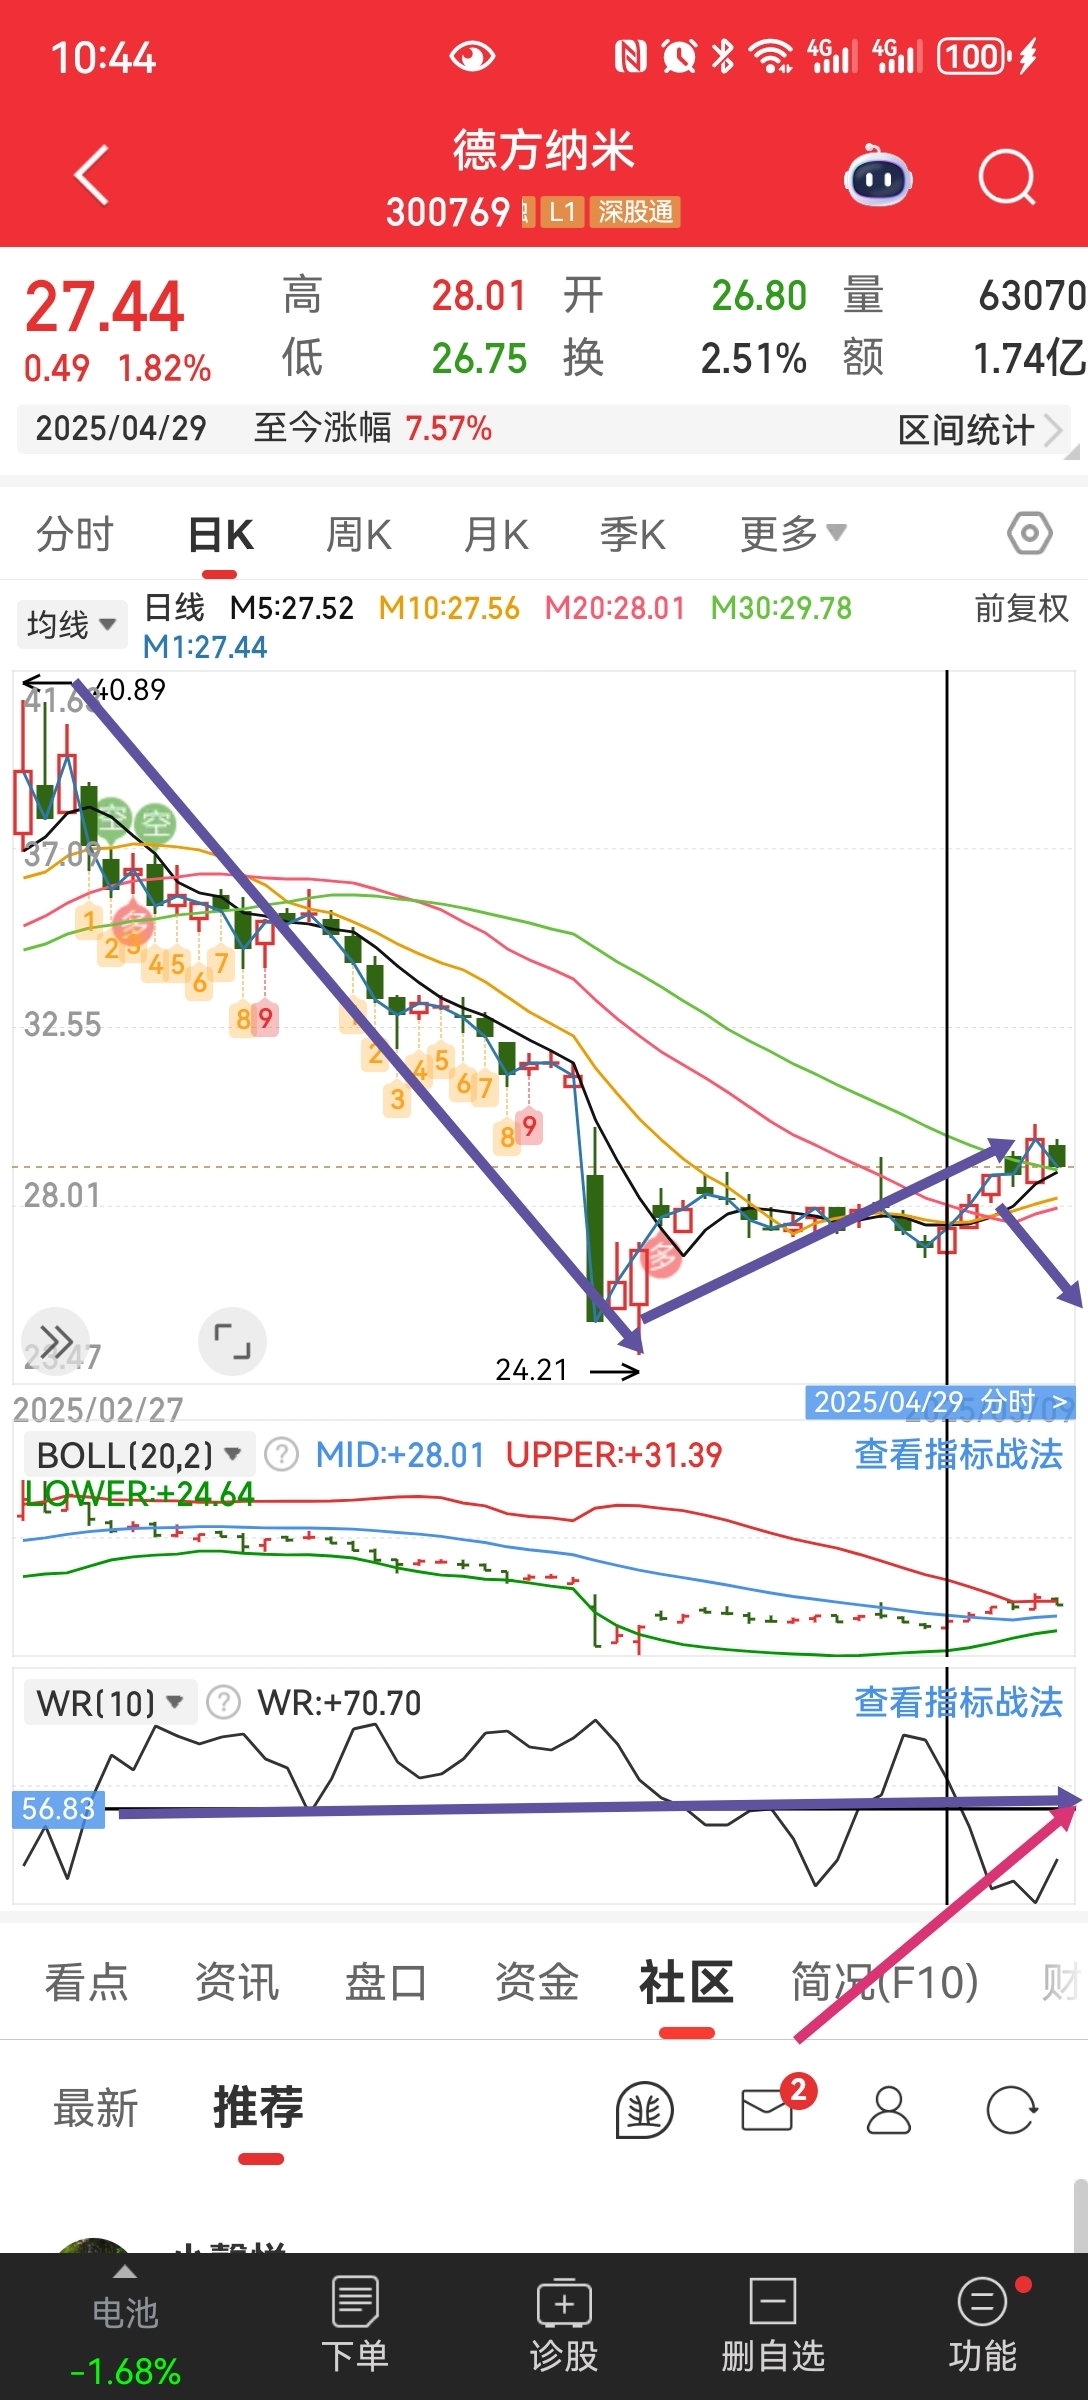Image resolution: width=1088 pixels, height=2400 pixels.
Task: Tap the M30:29.78 moving average label
Action: click(x=781, y=608)
